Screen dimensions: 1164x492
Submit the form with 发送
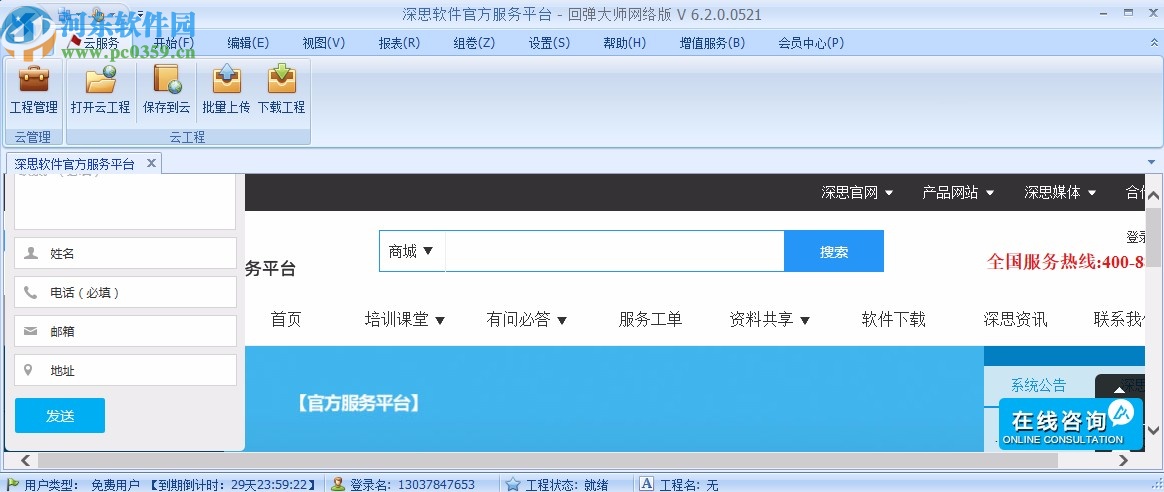tap(60, 416)
